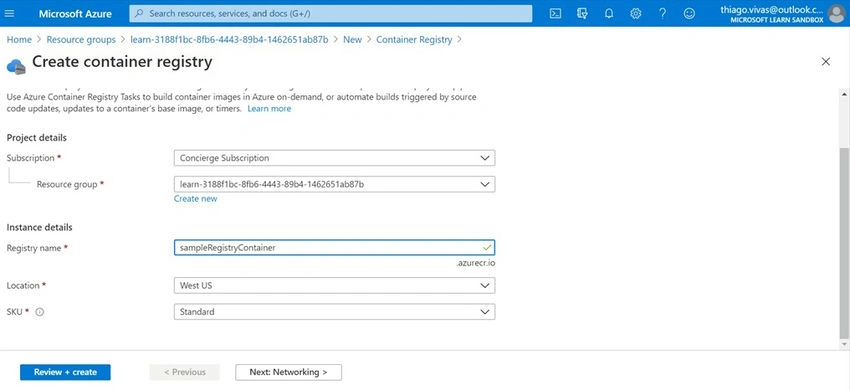Click Review + create button

pyautogui.click(x=65, y=372)
